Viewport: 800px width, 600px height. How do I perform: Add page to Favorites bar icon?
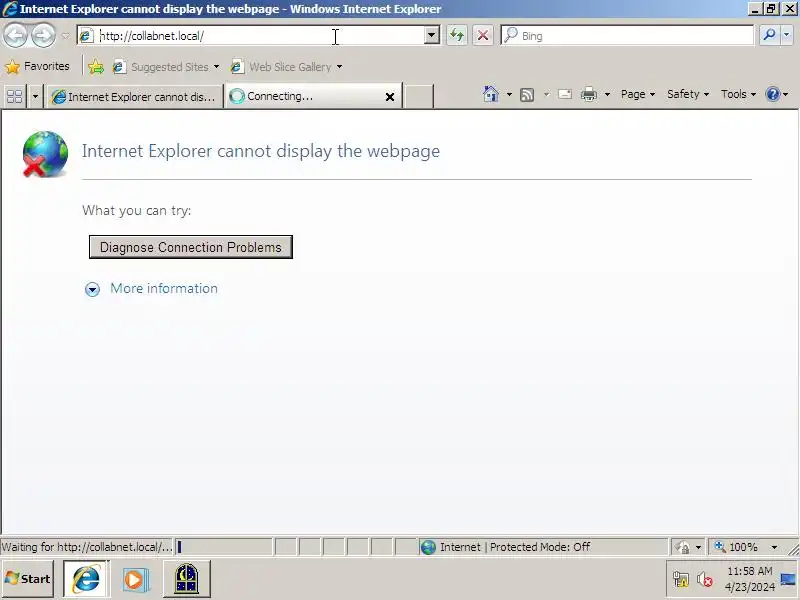coord(95,67)
